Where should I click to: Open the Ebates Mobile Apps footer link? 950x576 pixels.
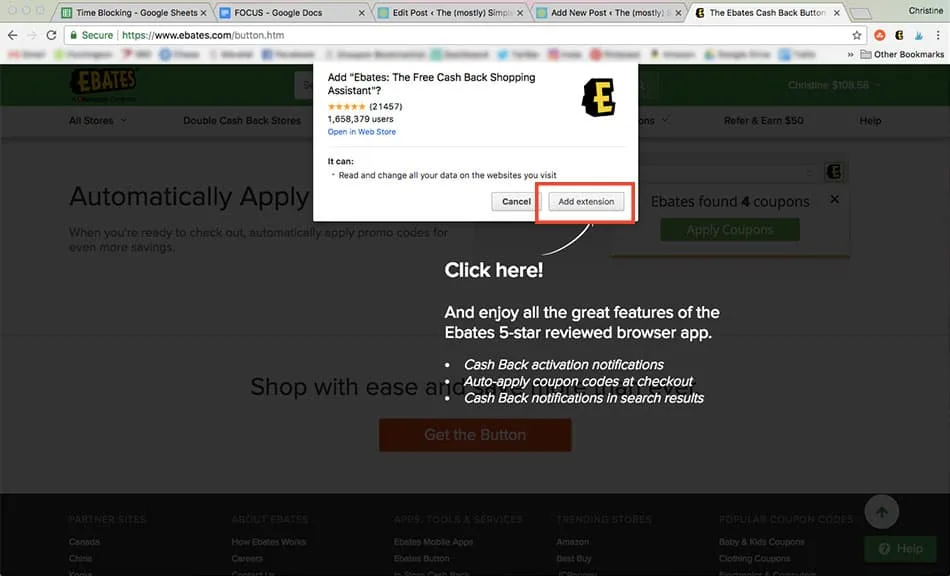click(433, 542)
